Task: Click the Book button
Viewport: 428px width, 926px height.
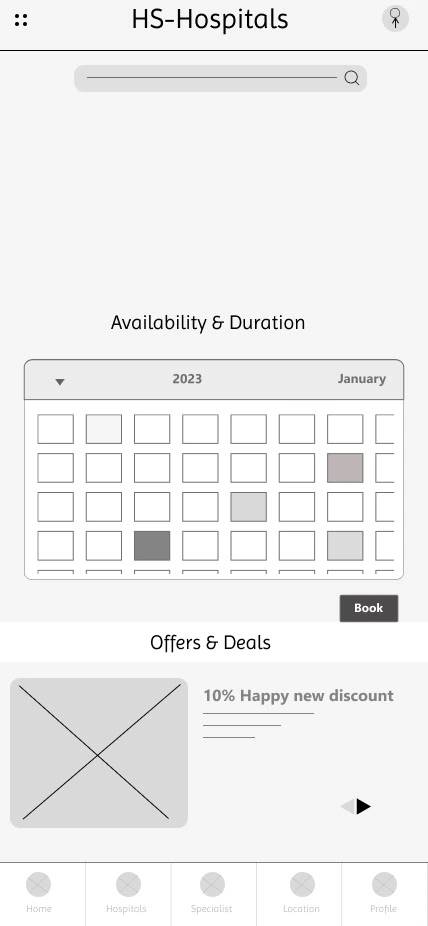Action: tap(369, 608)
